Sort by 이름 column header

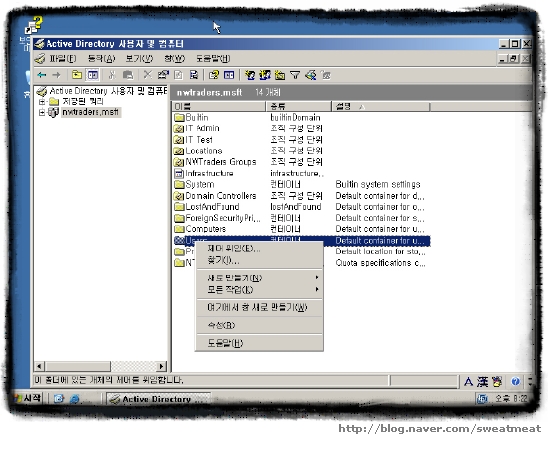218,106
